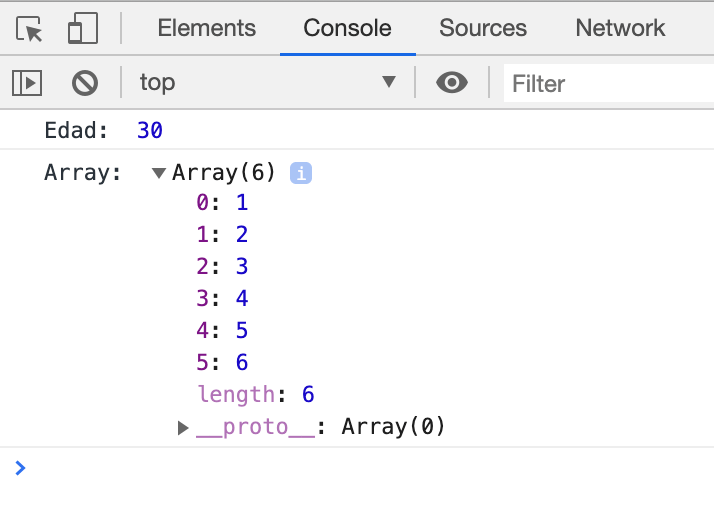Select array entry '2: 3'
This screenshot has height=508, width=714.
click(x=222, y=266)
